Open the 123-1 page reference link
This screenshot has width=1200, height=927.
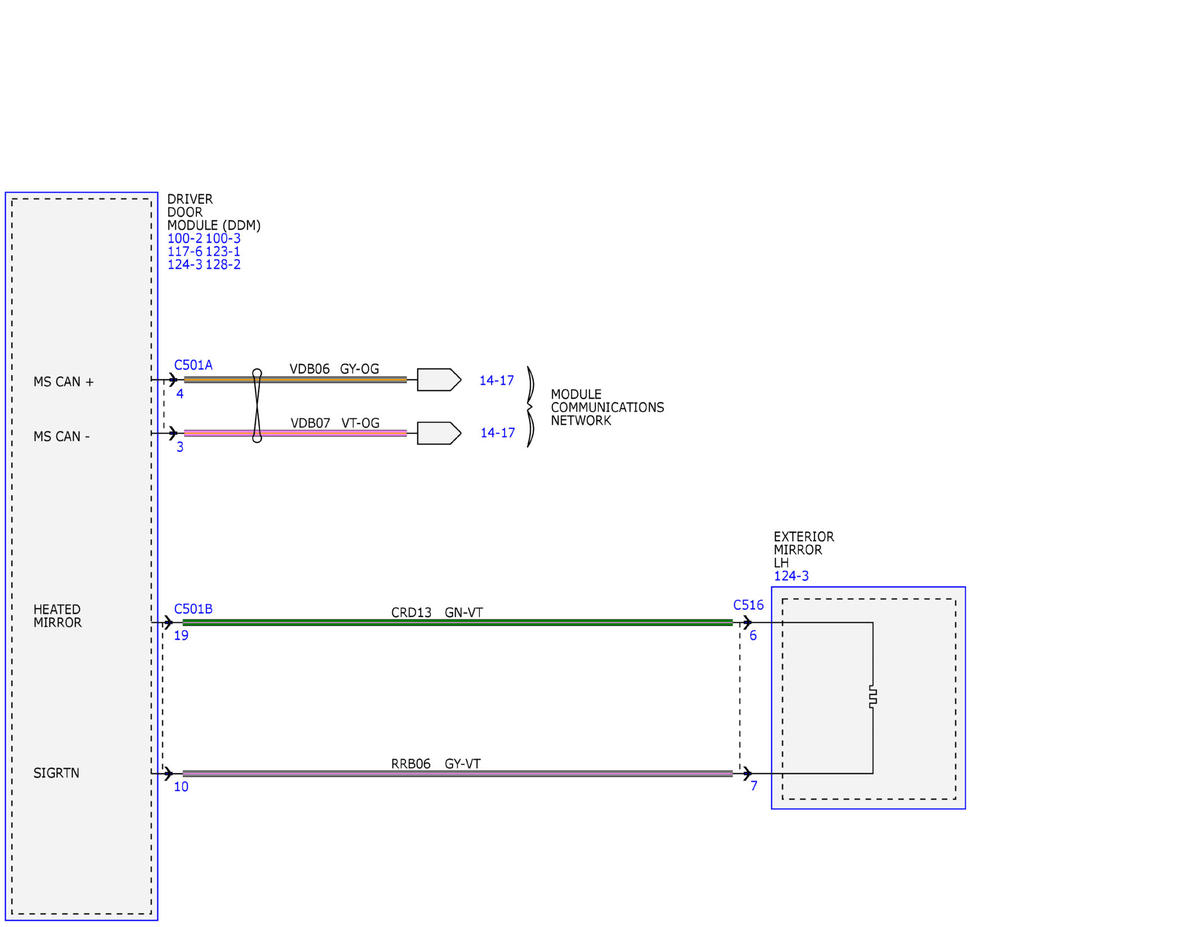(x=223, y=251)
